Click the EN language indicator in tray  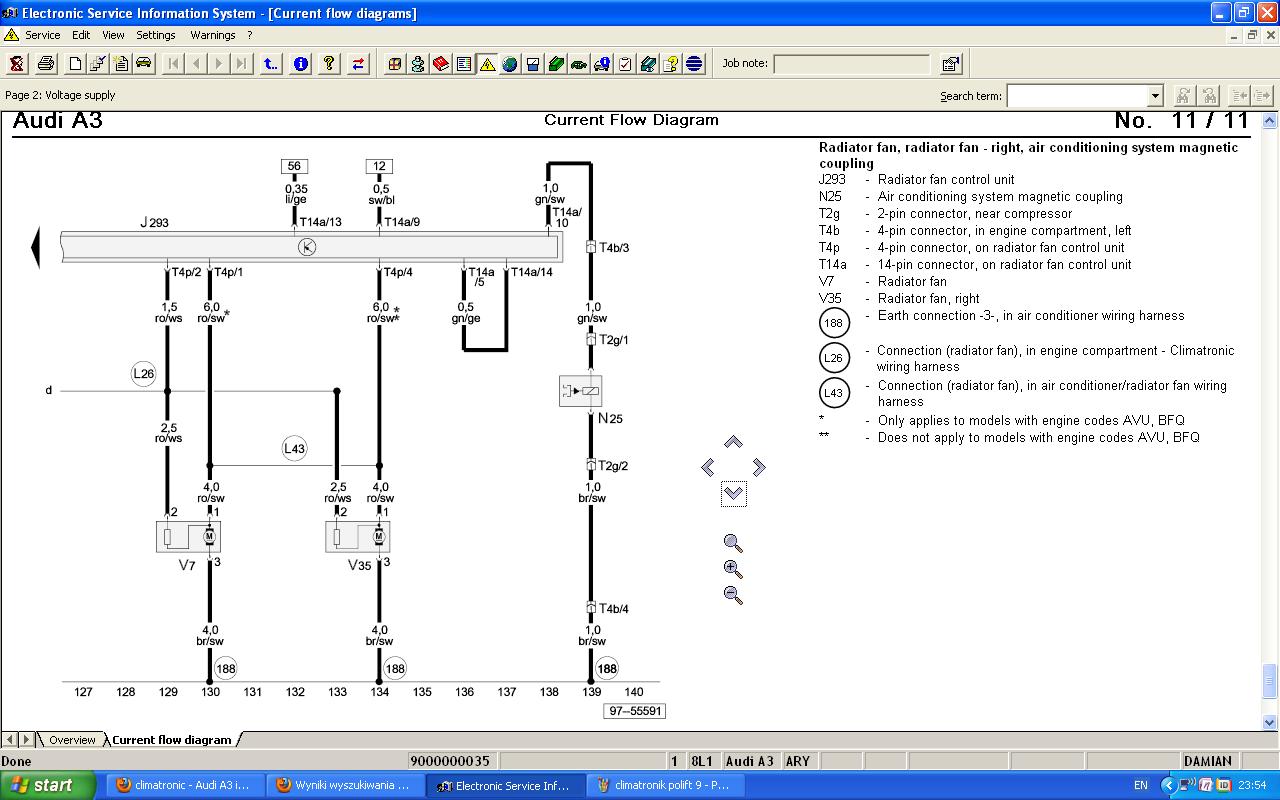click(x=1141, y=786)
